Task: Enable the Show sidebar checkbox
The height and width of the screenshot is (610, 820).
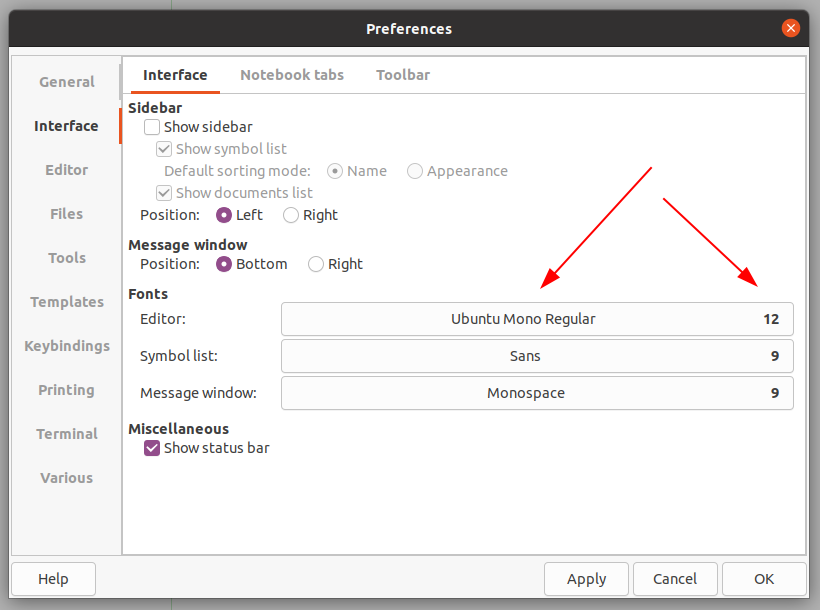Action: click(x=152, y=127)
